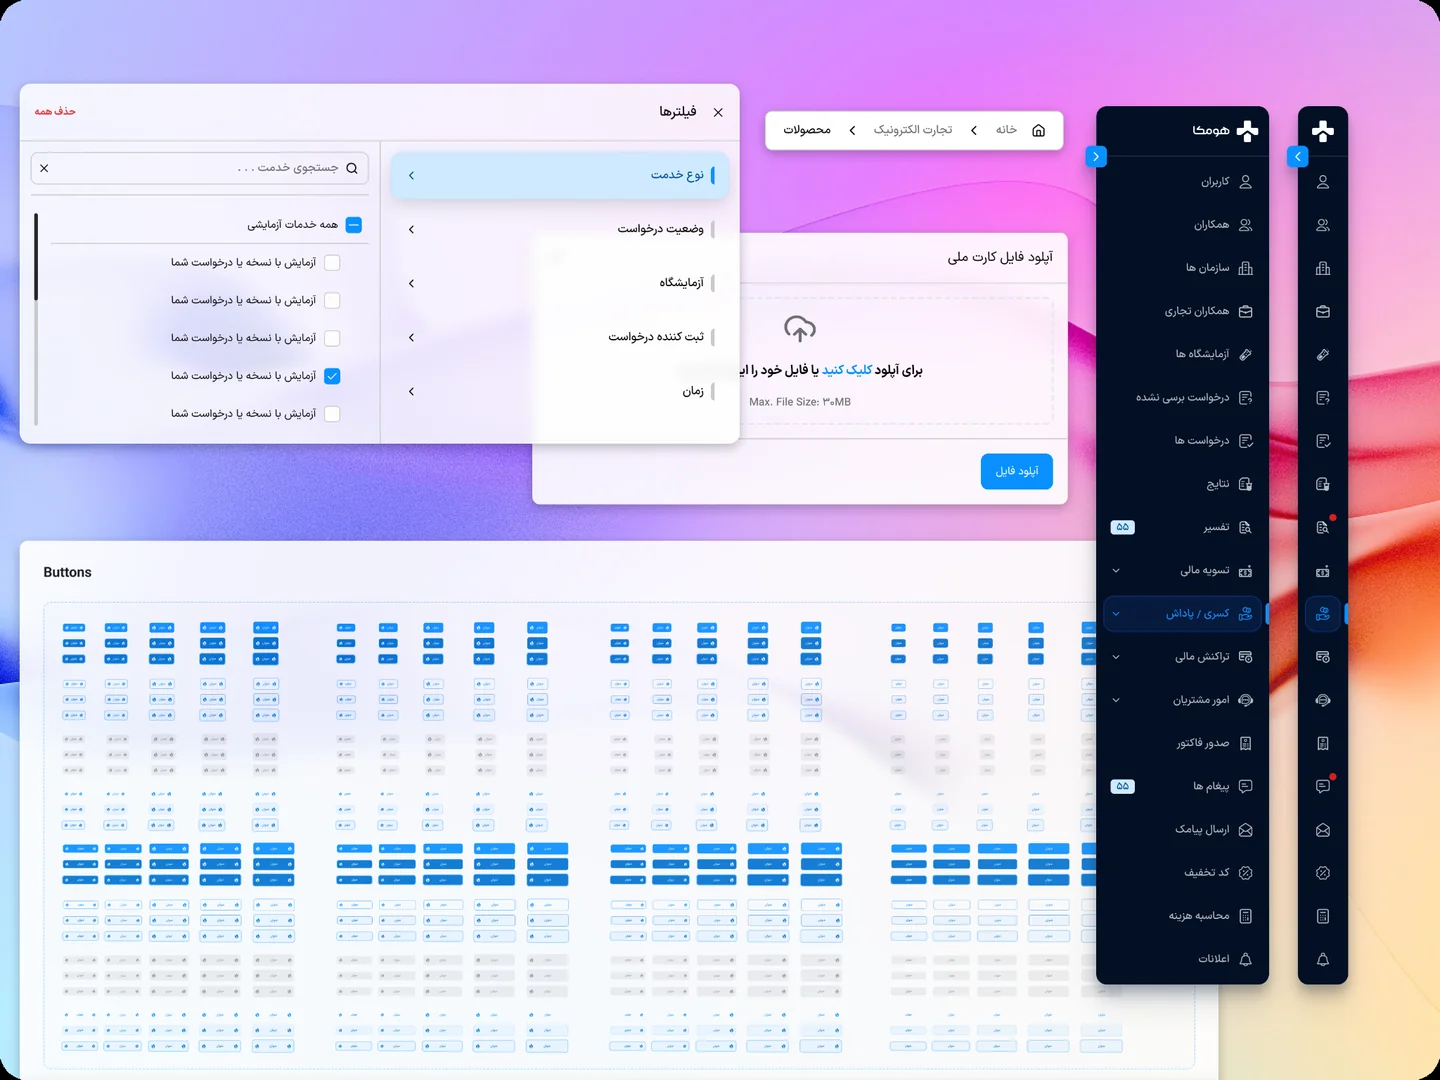This screenshot has height=1080, width=1440.
Task: Click the customer affairs headset icon in collapsed sidebar
Action: (x=1322, y=700)
